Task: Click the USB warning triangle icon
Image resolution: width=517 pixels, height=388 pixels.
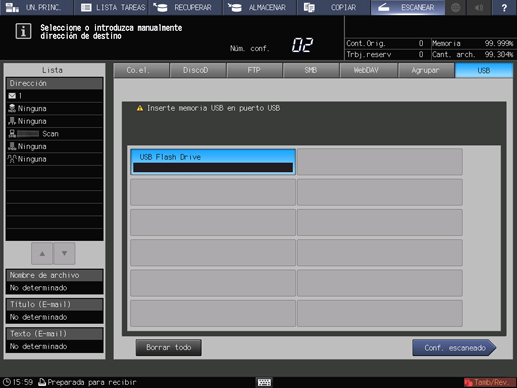Action: (x=140, y=108)
